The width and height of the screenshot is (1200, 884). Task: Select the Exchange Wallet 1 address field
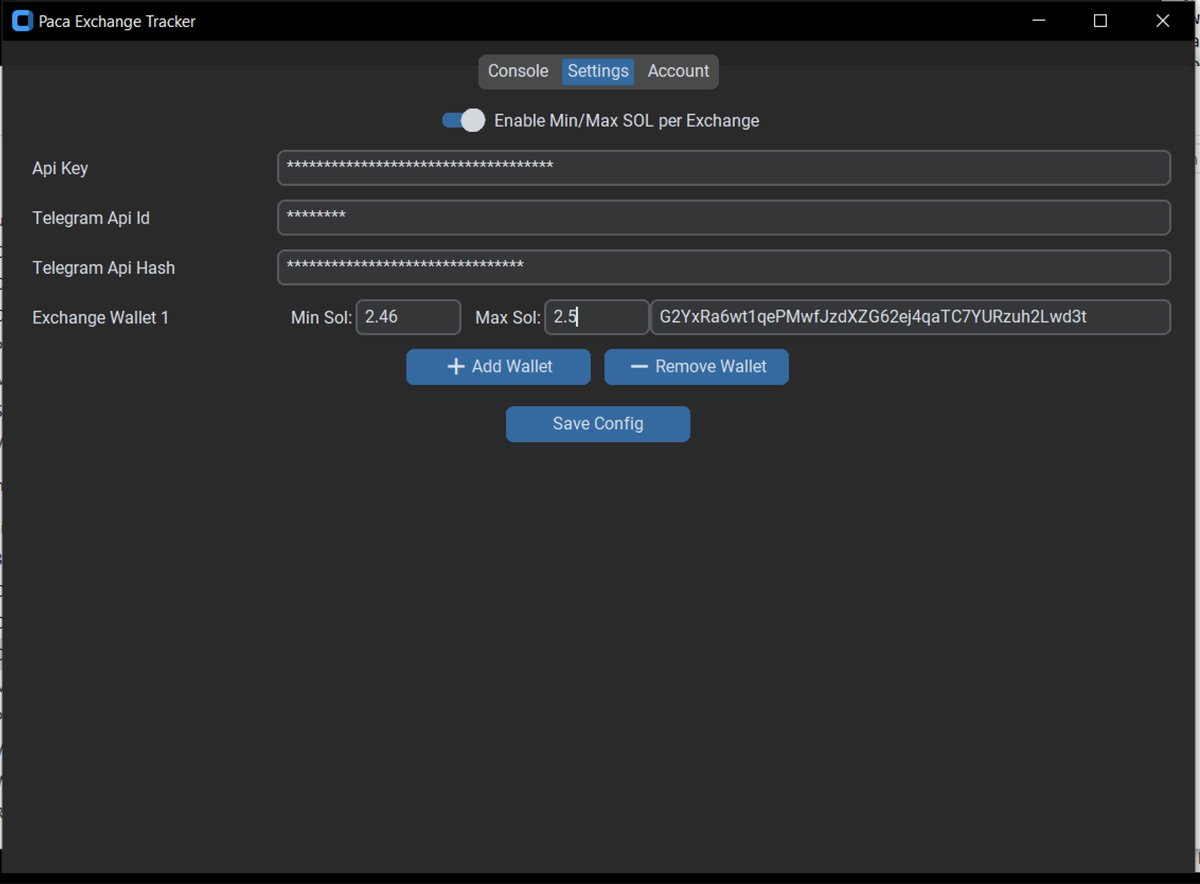pos(910,317)
